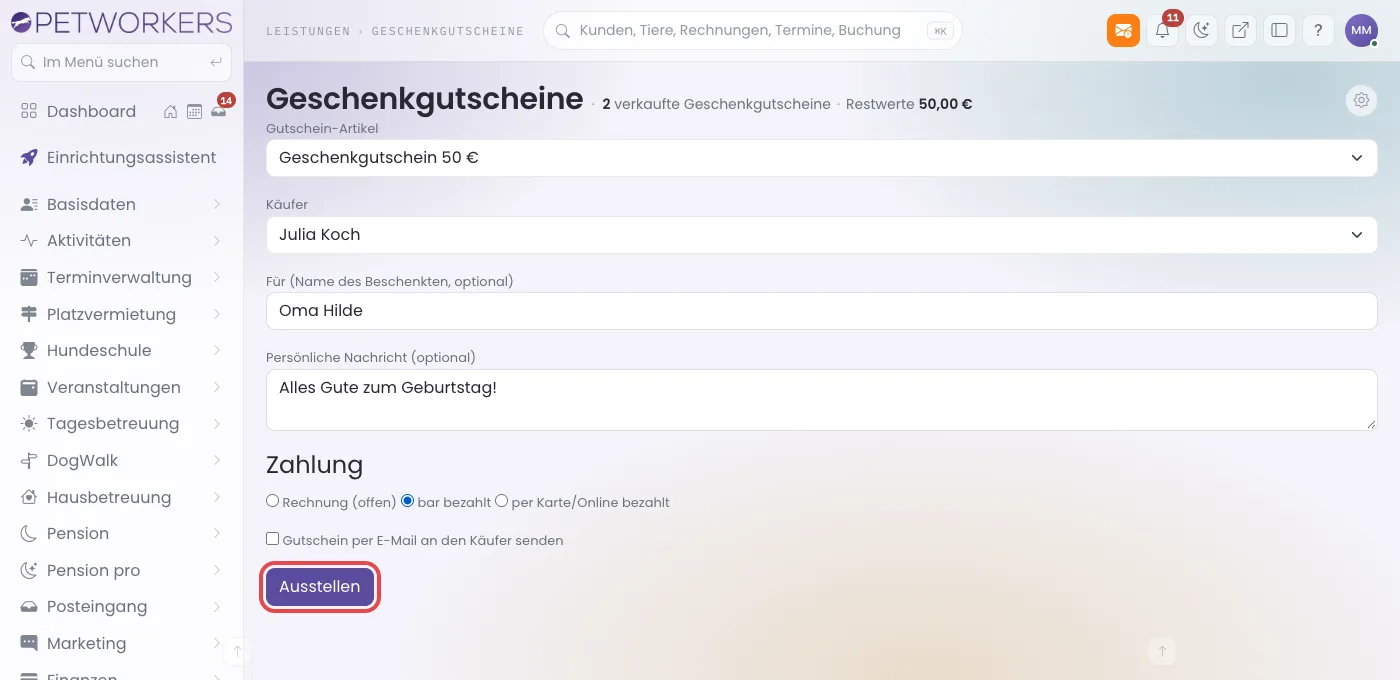This screenshot has height=680, width=1400.
Task: Click the ⌘K shortcut badge in search
Action: (x=939, y=31)
